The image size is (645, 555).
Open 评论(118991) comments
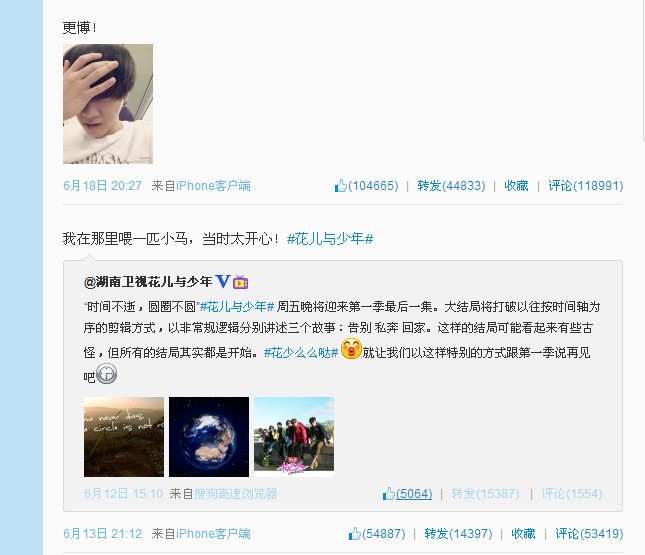point(586,186)
